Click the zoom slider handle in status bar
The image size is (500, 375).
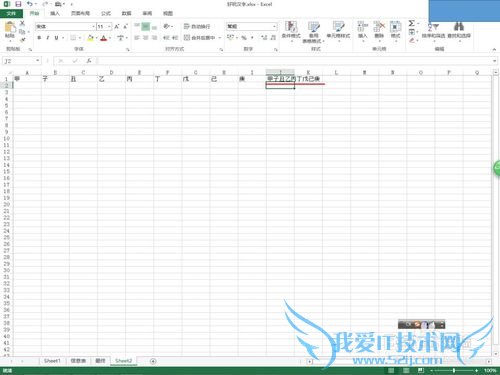click(x=454, y=370)
